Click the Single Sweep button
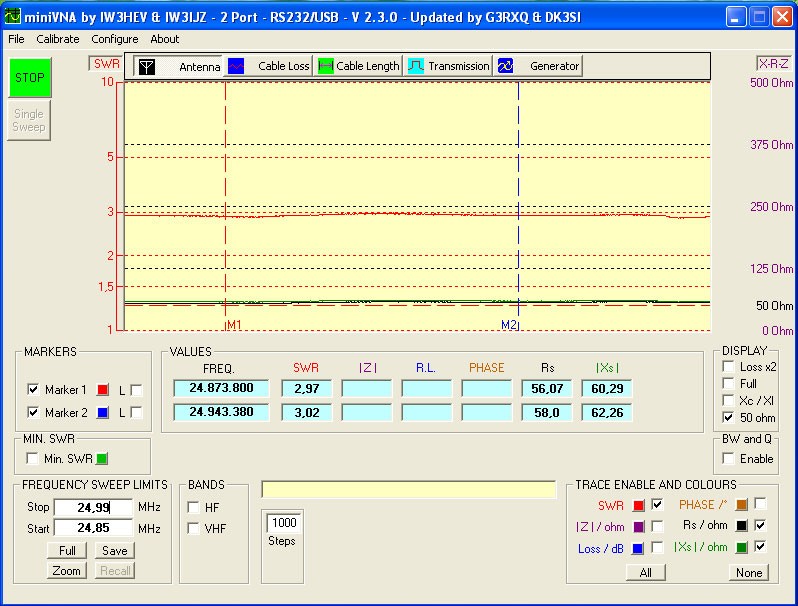 (x=29, y=121)
